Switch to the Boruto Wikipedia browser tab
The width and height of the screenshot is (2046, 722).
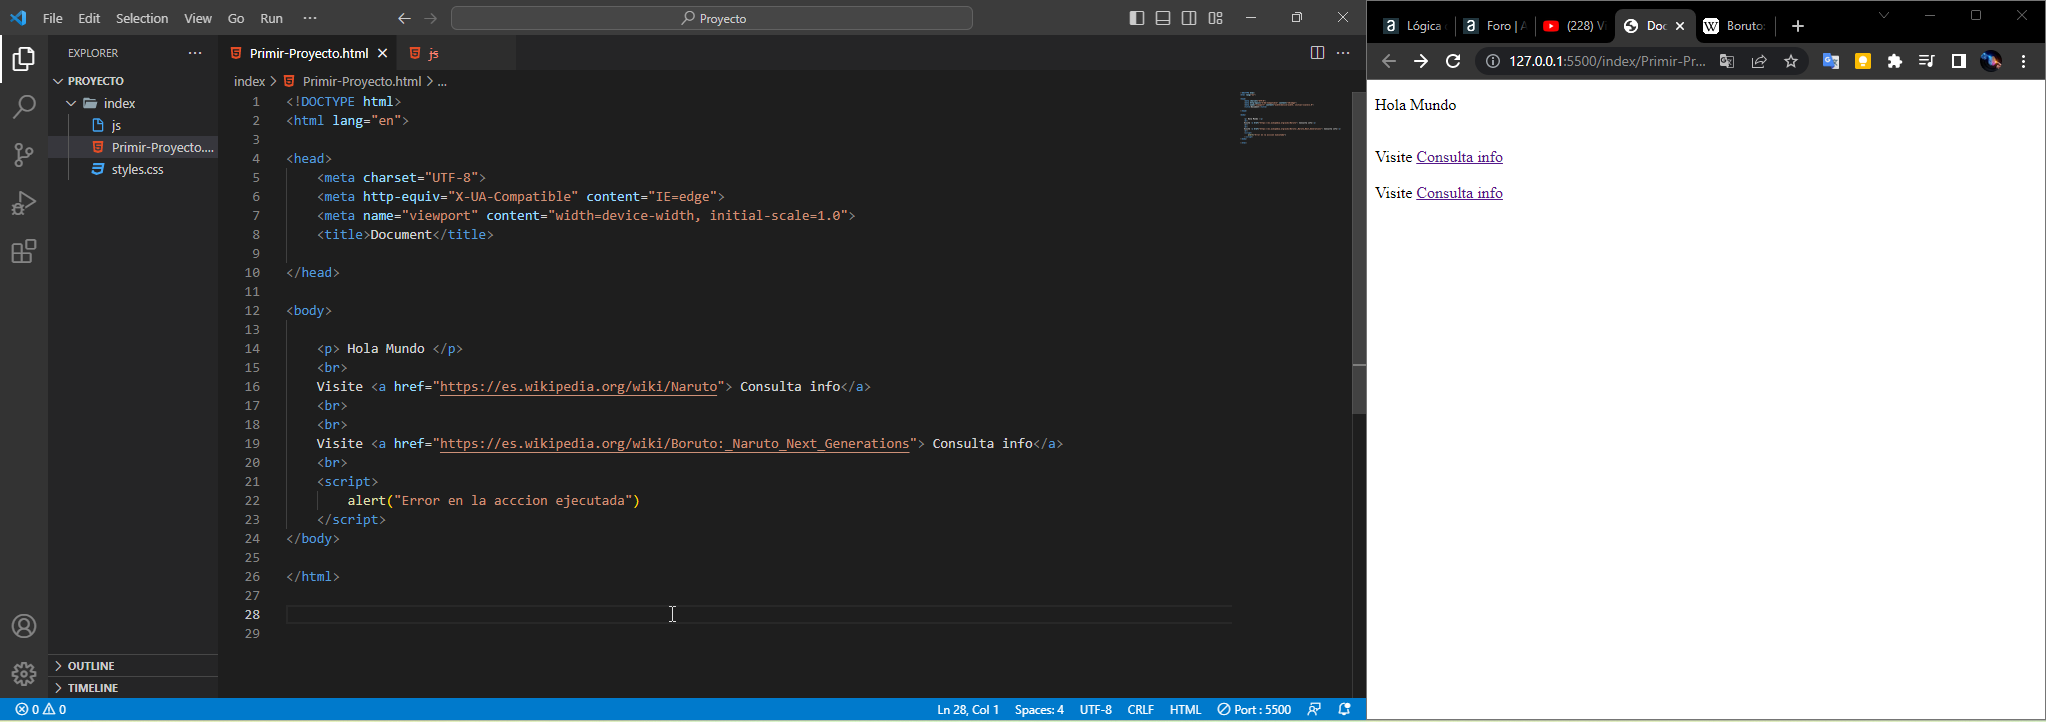coord(1736,26)
